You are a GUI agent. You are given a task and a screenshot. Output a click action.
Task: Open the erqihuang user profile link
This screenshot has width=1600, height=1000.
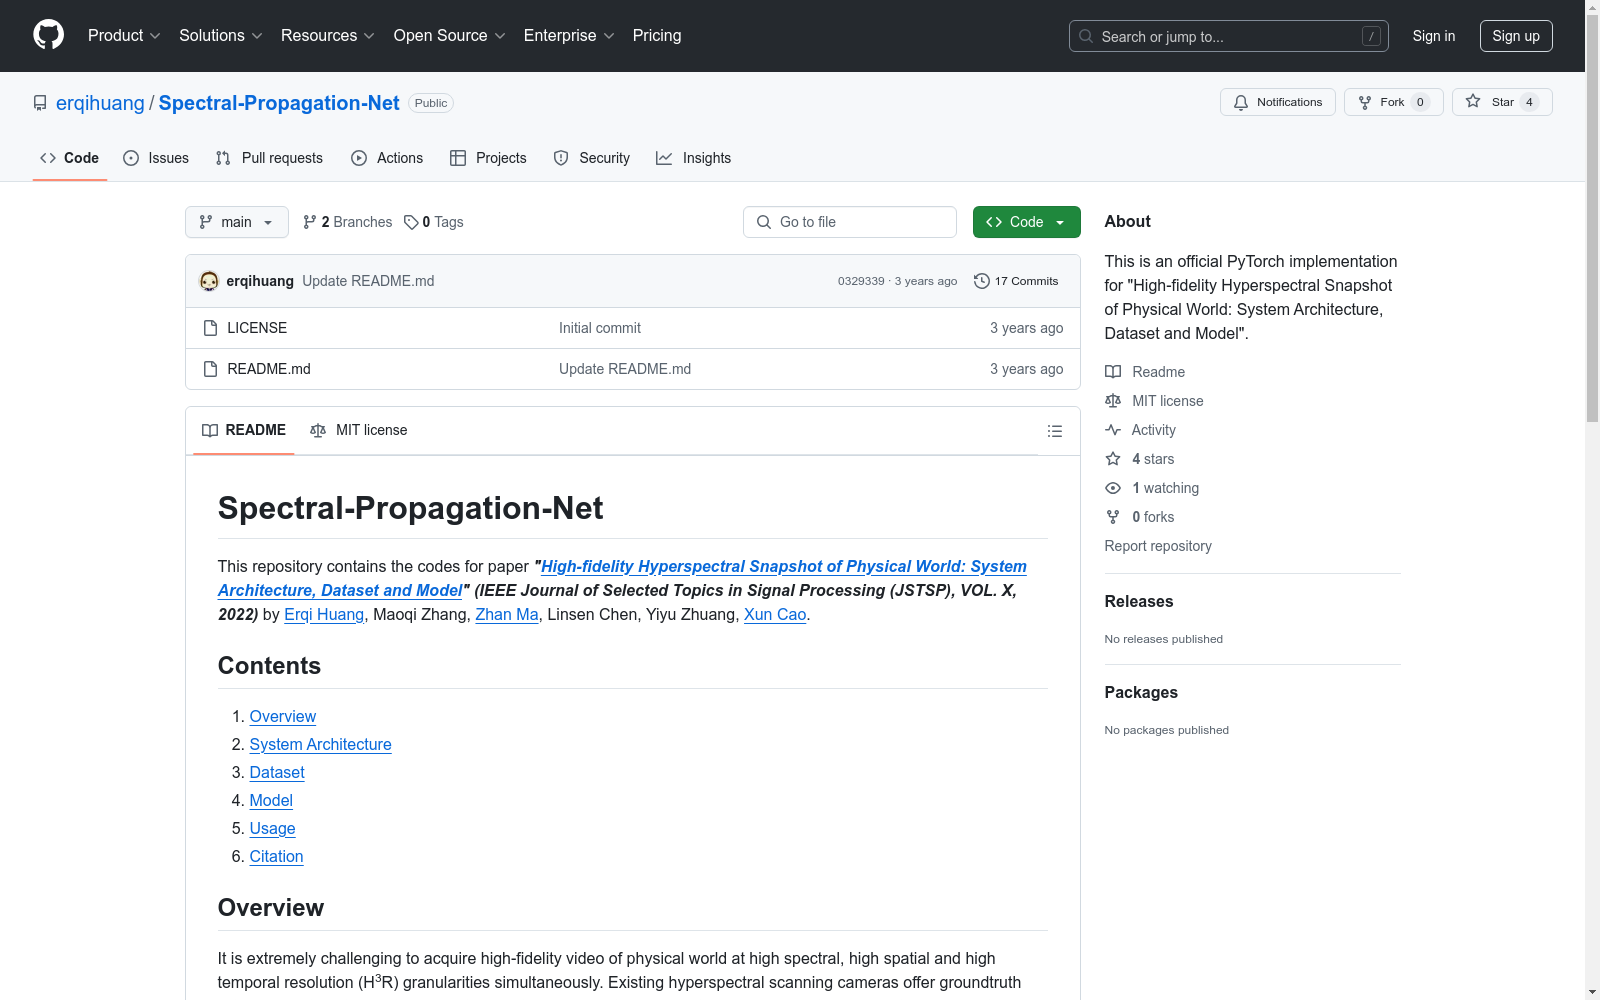coord(100,103)
